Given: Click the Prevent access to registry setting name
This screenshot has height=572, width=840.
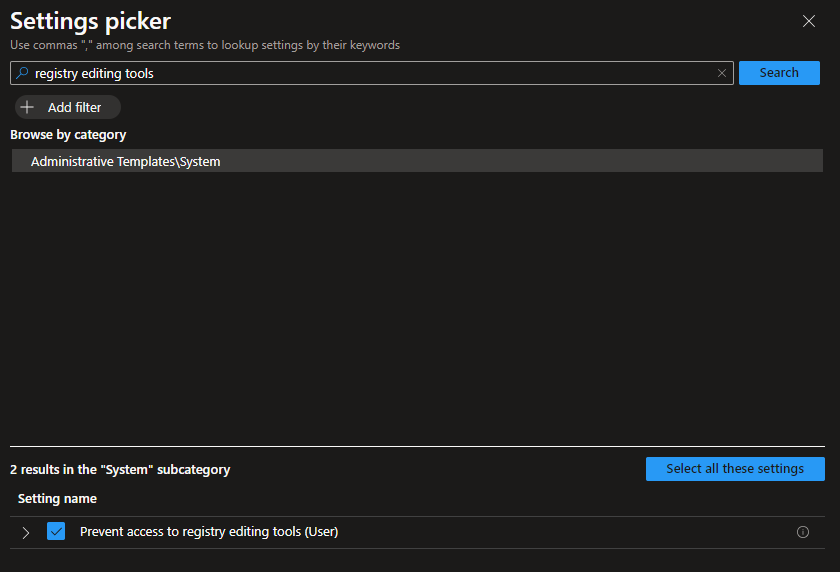Looking at the screenshot, I should click(209, 532).
